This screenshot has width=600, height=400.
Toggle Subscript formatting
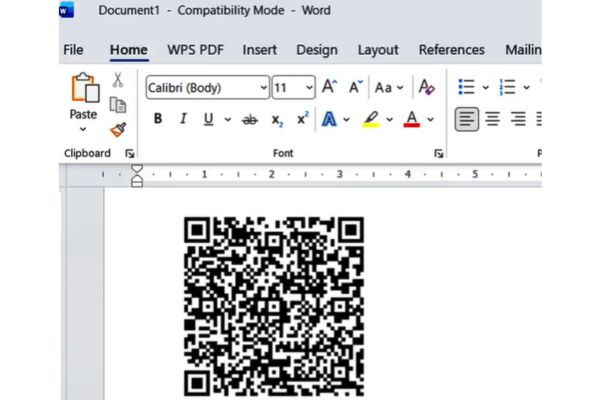277,120
